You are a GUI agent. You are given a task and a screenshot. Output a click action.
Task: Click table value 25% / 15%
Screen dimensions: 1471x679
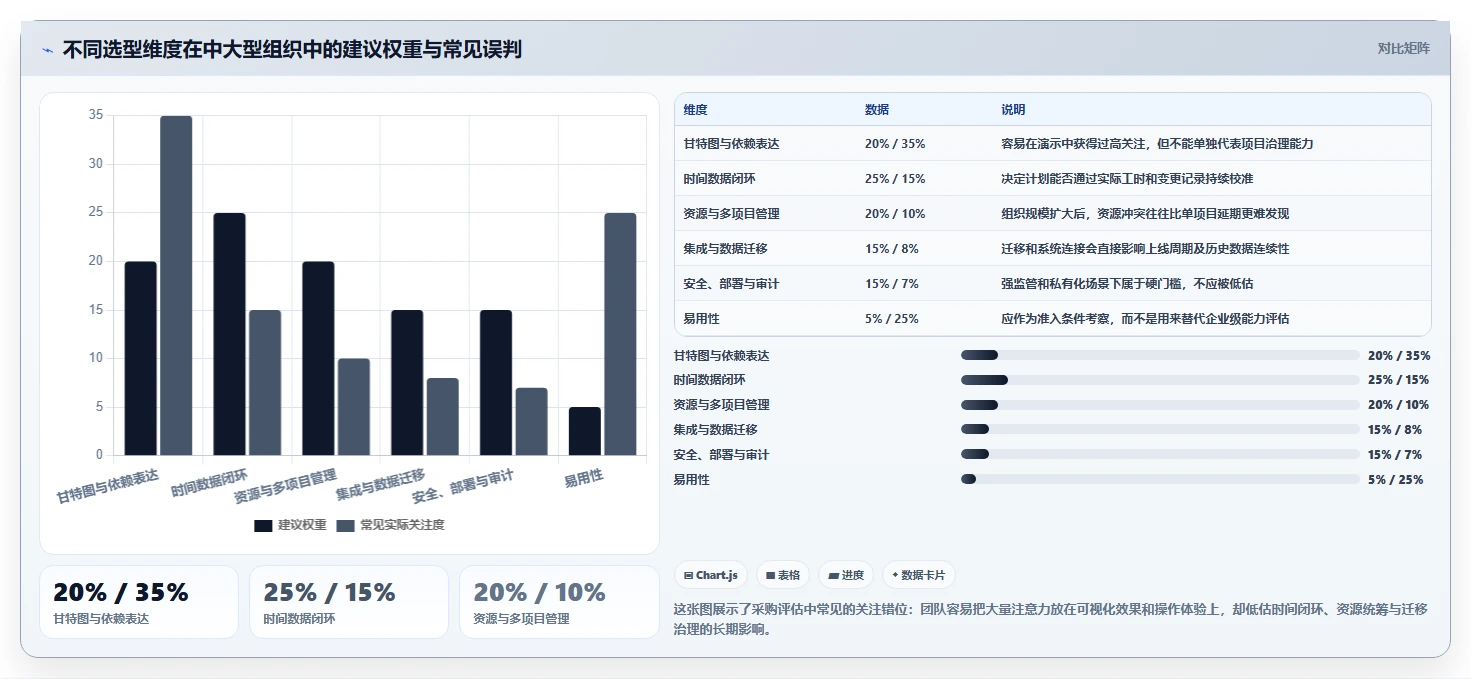pos(895,179)
